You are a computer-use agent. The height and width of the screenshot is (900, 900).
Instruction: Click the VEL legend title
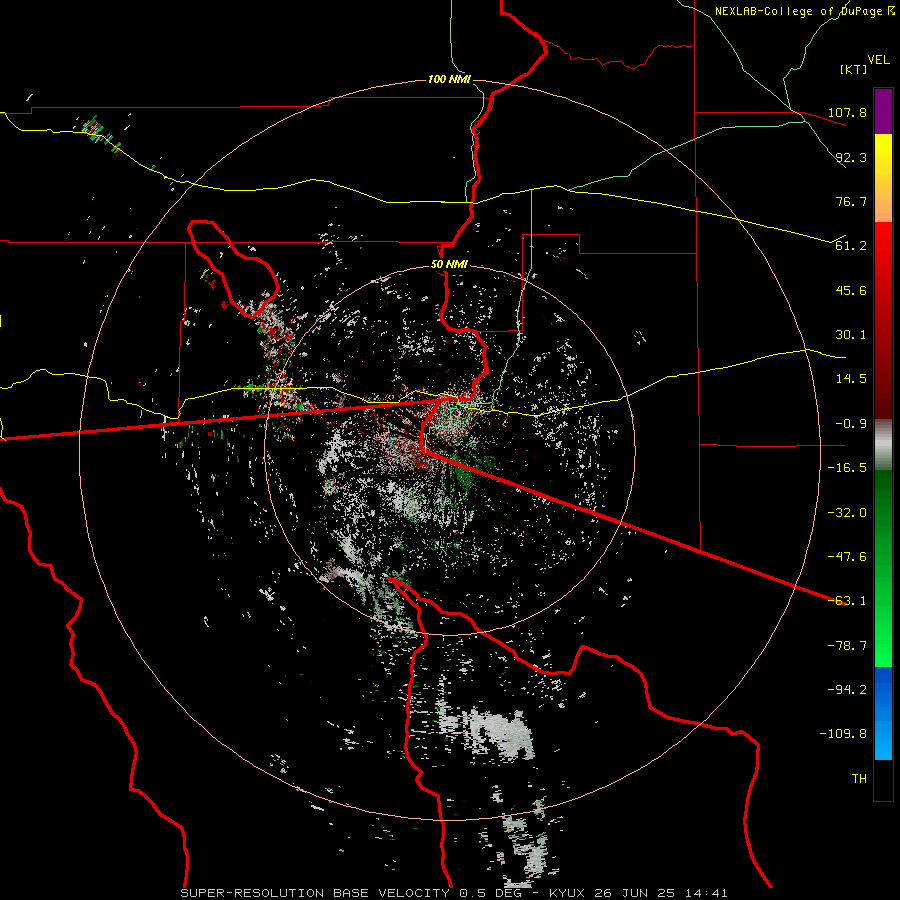pyautogui.click(x=878, y=60)
